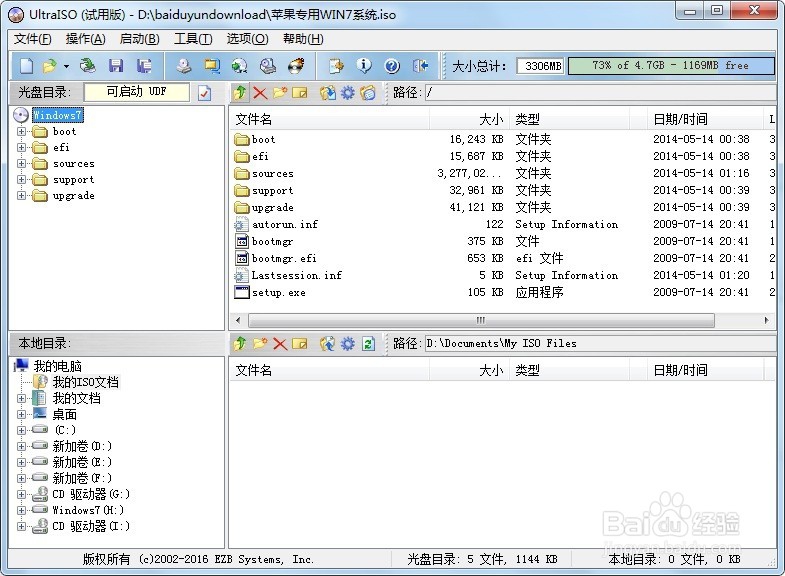Expand 我的文档 in local tree

(21, 398)
